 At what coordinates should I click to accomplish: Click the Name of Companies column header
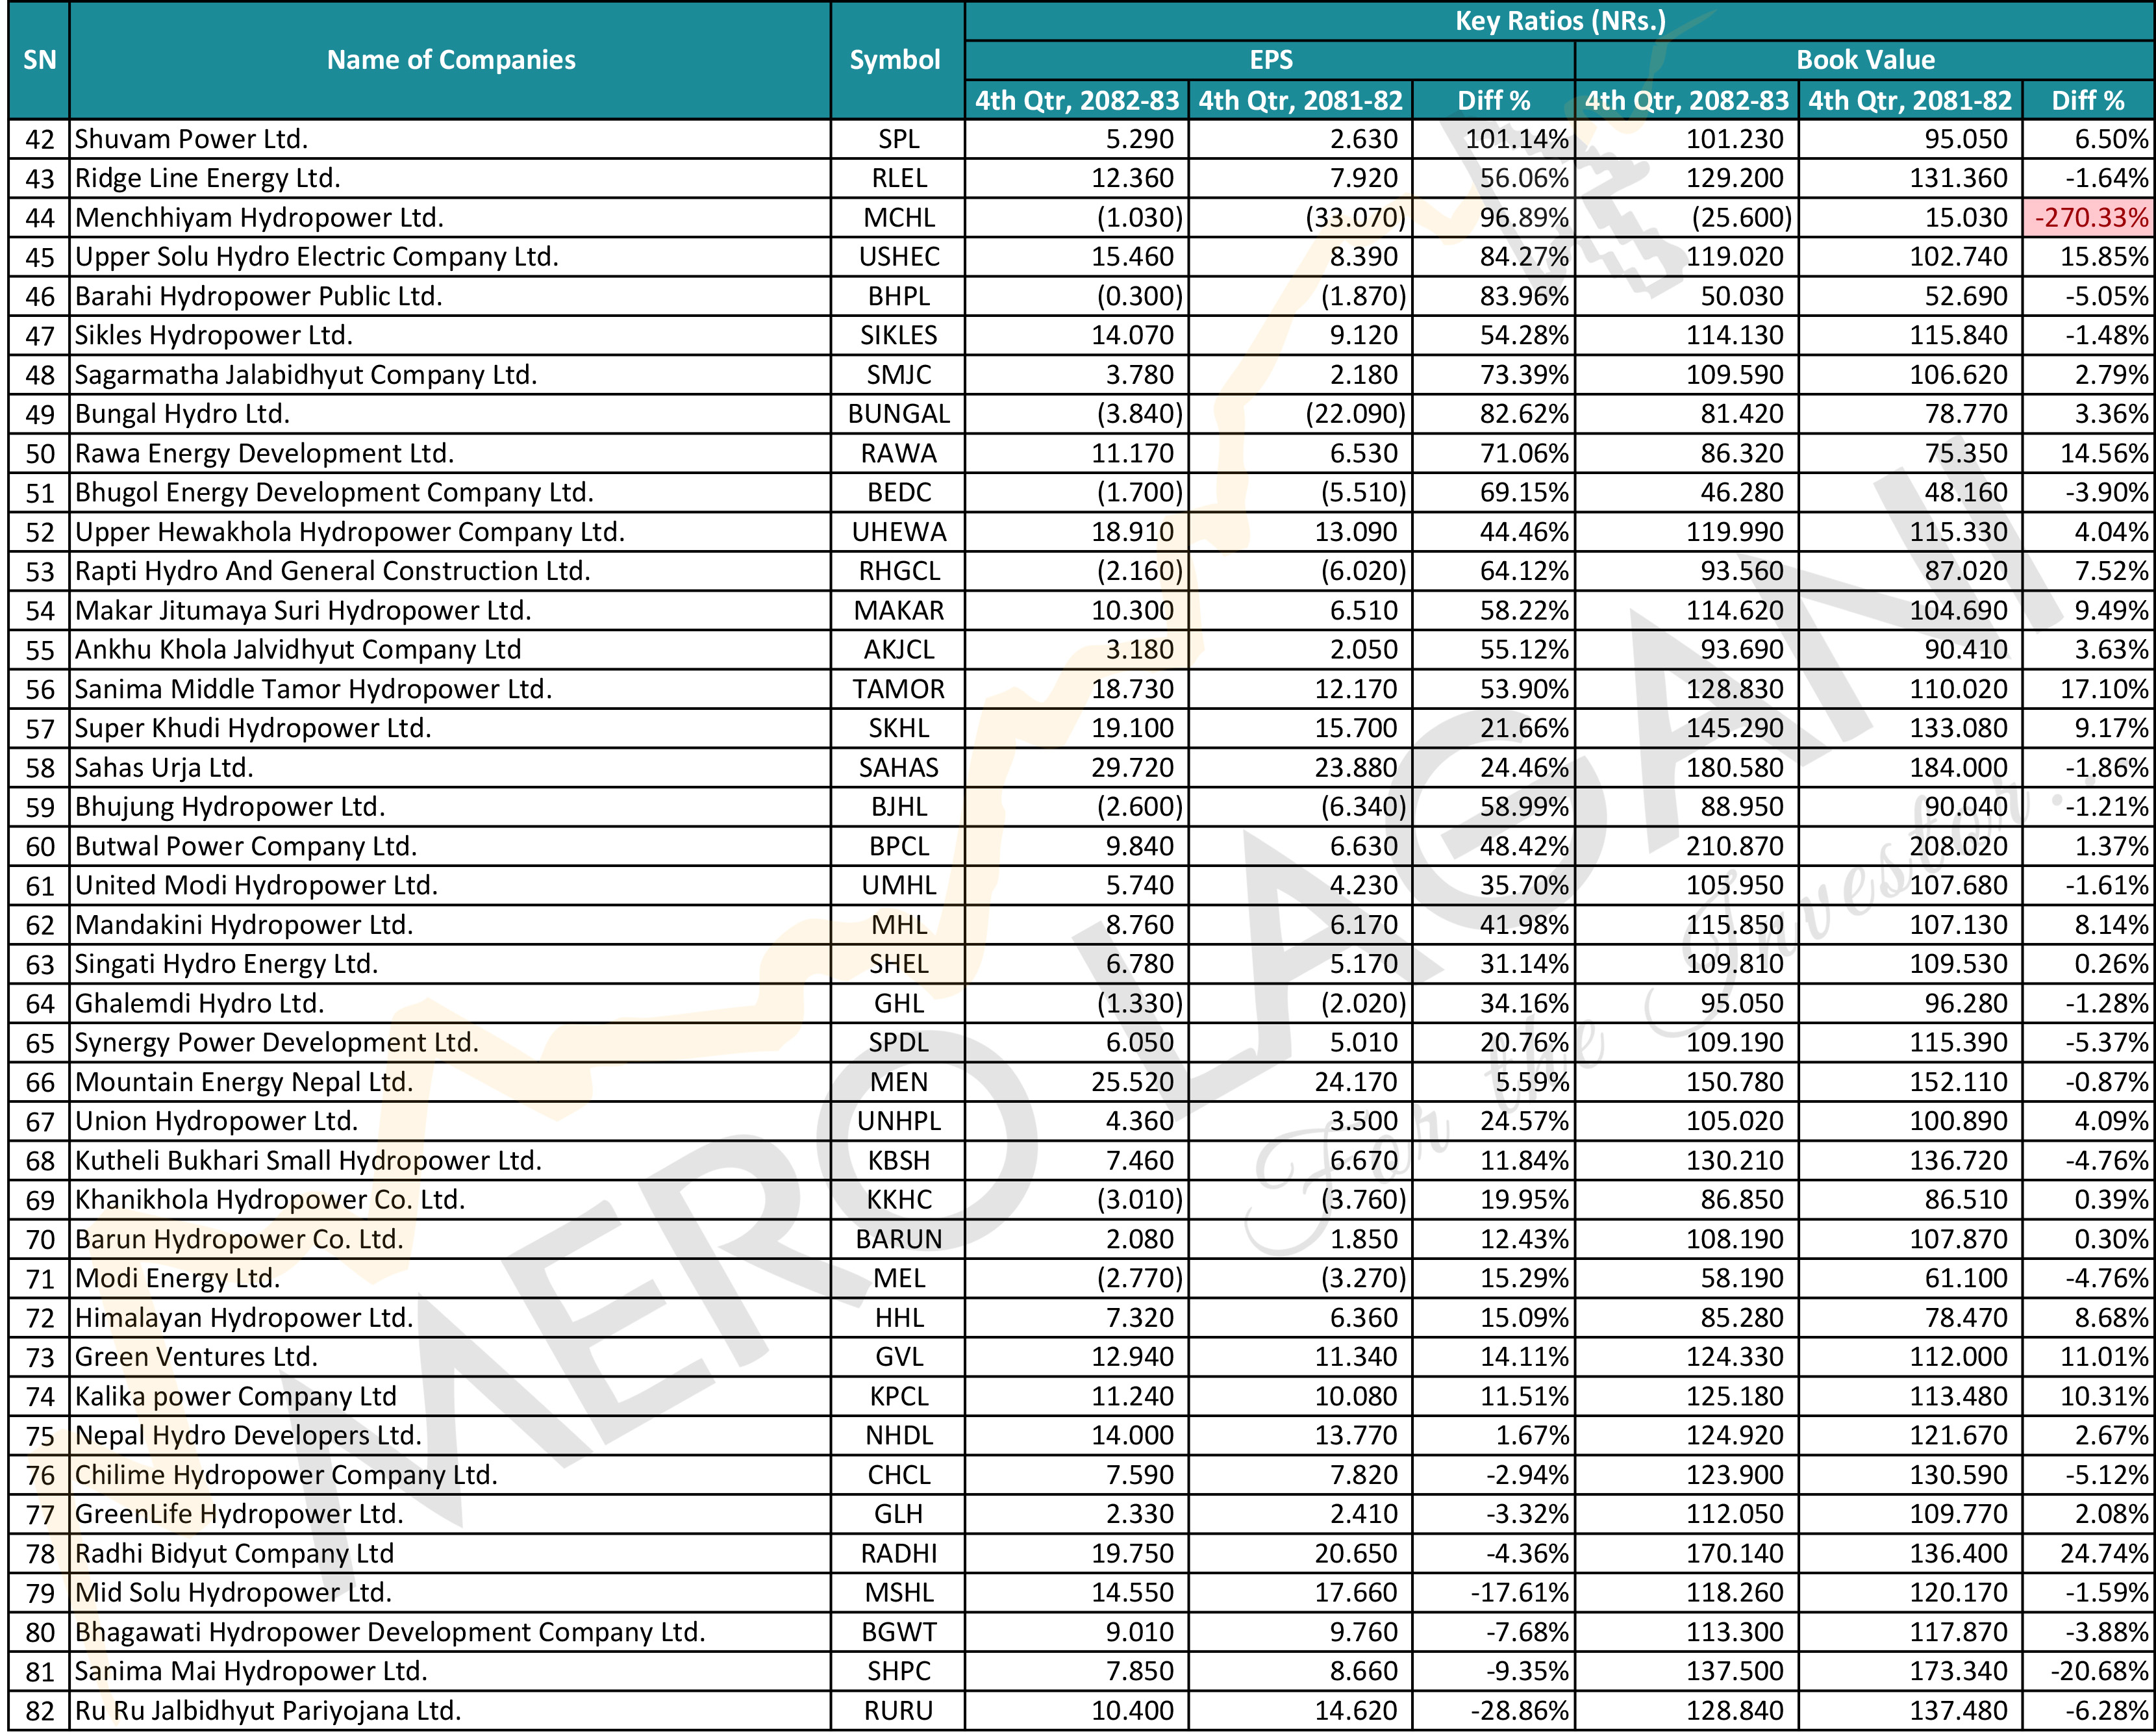tap(450, 60)
